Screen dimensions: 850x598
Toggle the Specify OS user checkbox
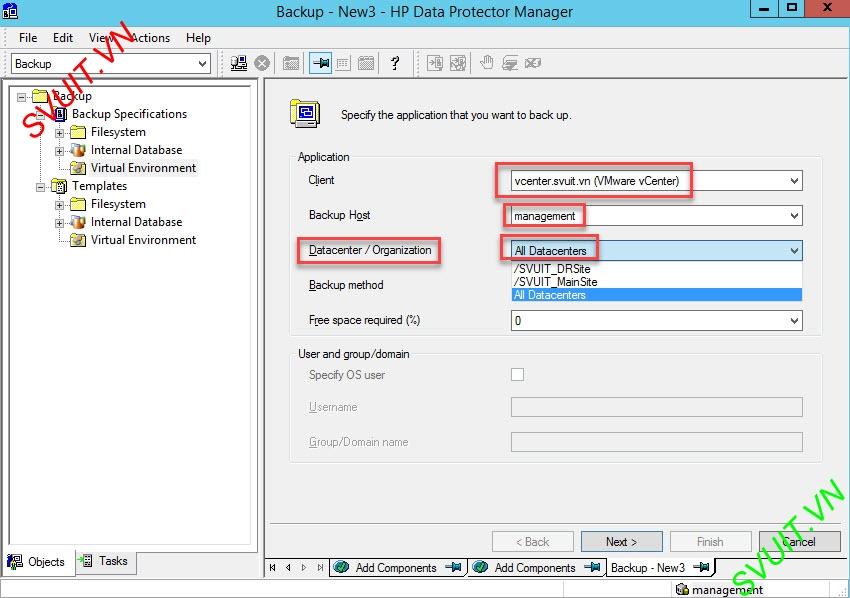pyautogui.click(x=517, y=375)
